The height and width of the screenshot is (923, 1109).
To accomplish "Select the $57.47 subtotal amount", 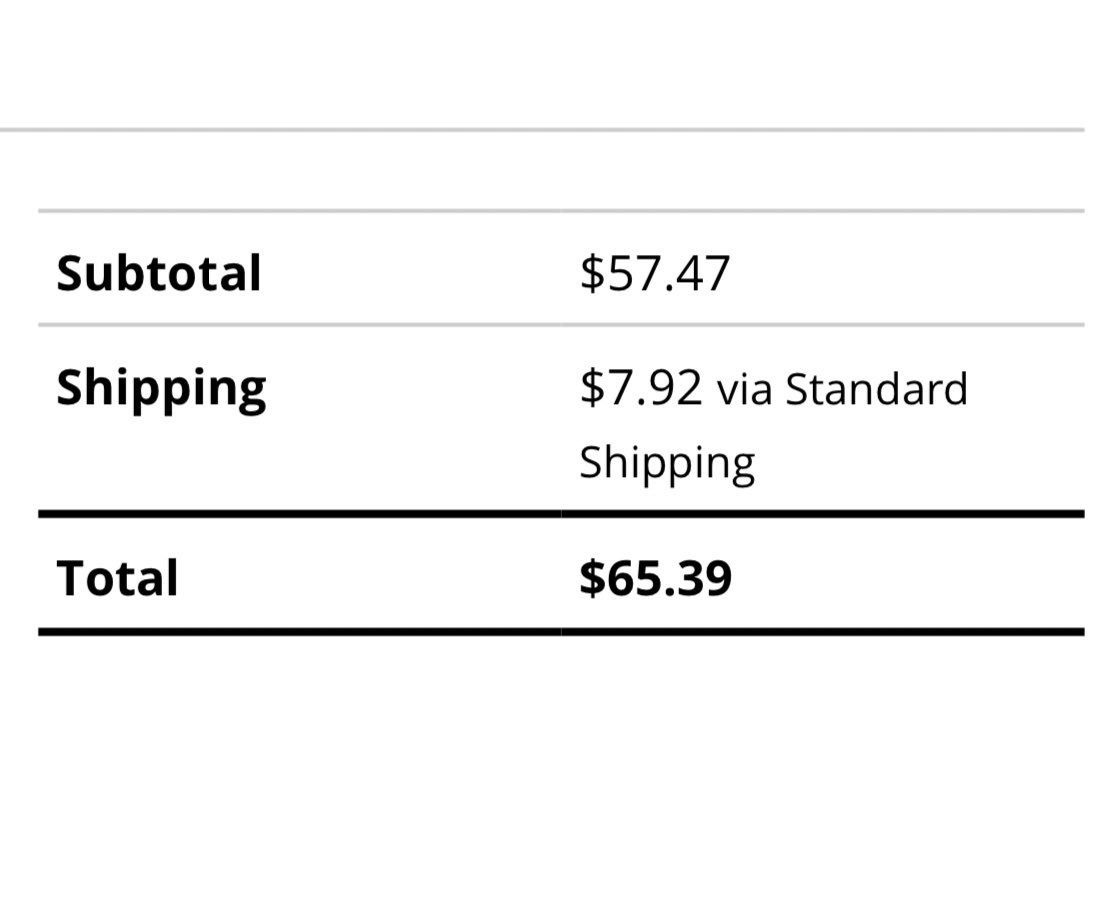I will (654, 274).
